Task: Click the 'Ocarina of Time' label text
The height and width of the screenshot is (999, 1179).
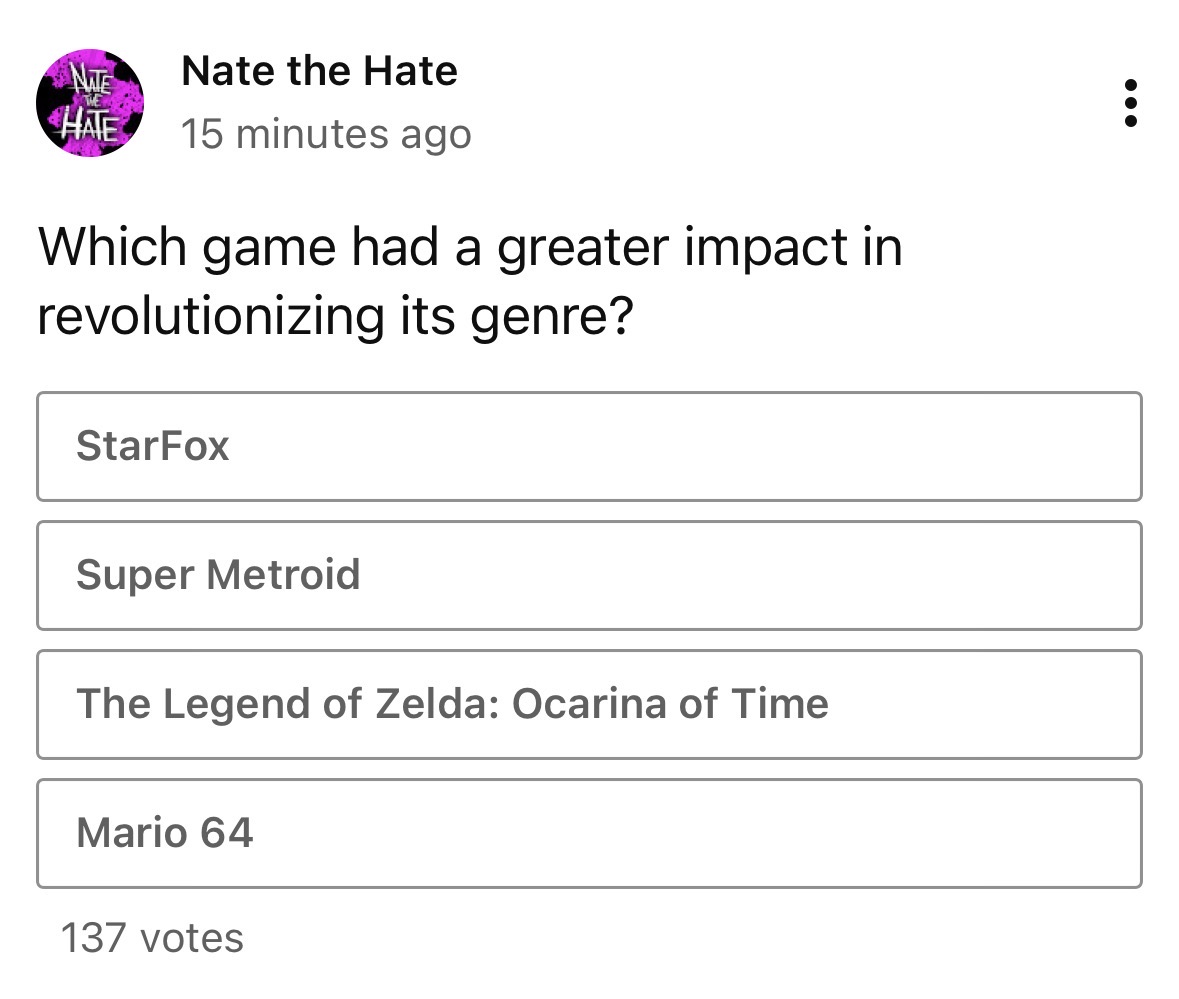Action: [x=670, y=704]
